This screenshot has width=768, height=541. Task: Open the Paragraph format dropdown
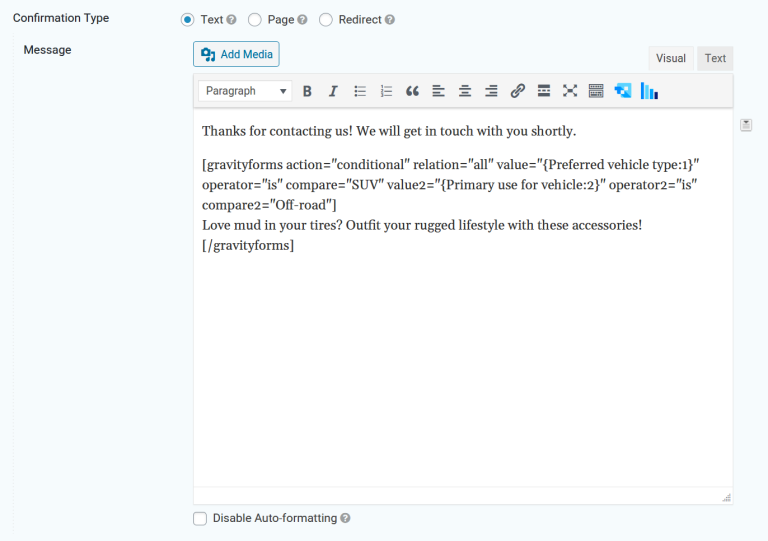point(245,91)
